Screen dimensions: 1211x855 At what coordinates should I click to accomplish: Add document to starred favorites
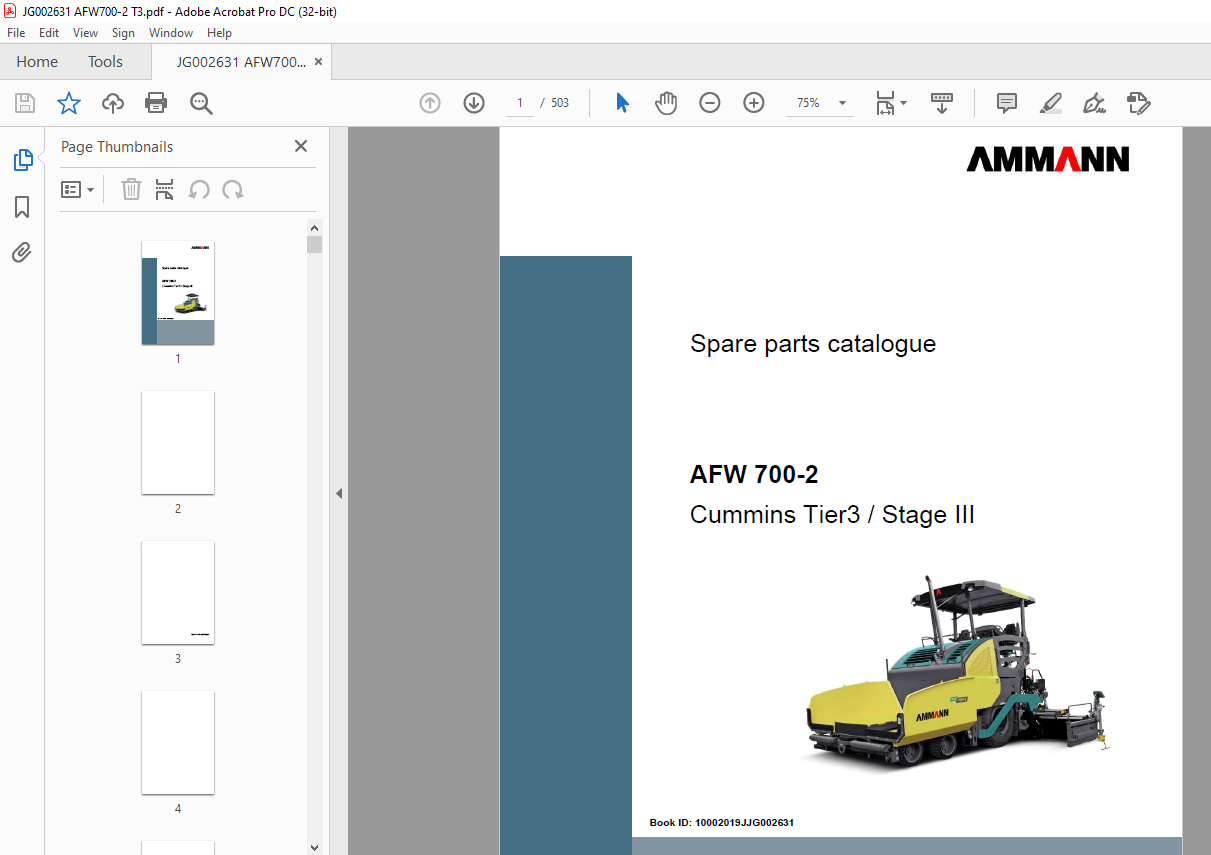point(68,103)
